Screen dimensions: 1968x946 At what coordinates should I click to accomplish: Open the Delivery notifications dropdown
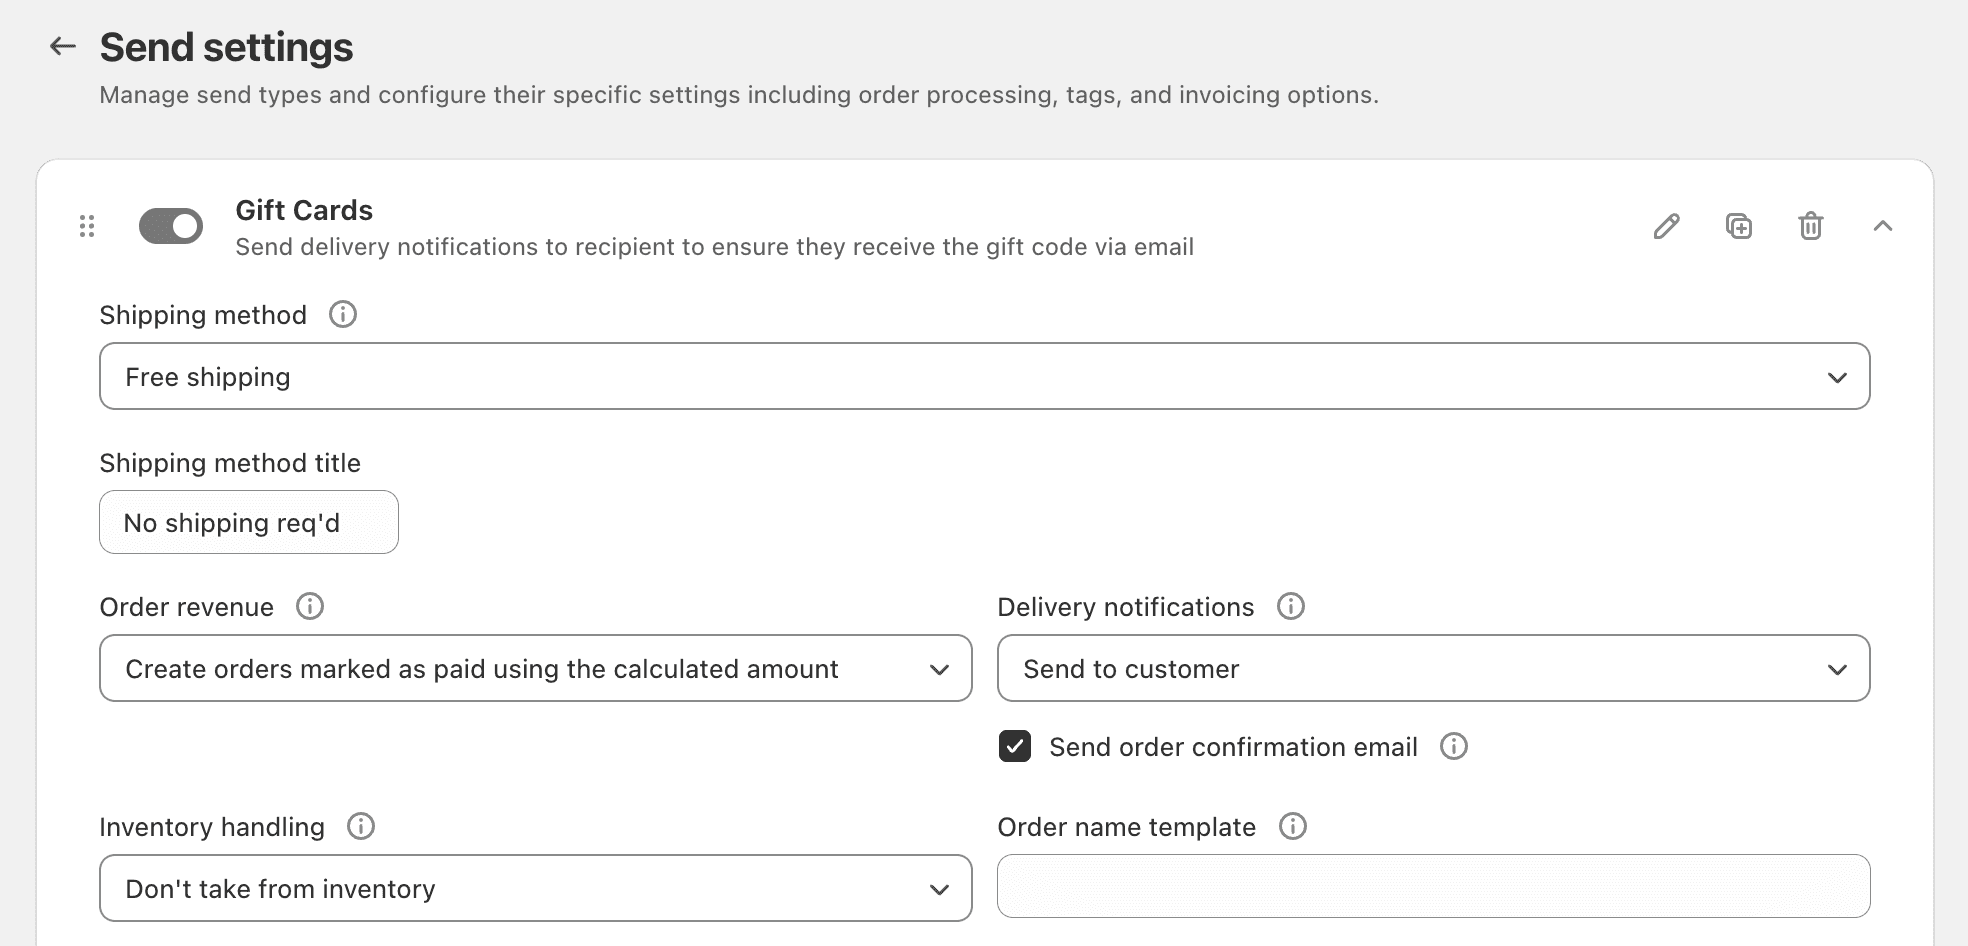(1433, 669)
